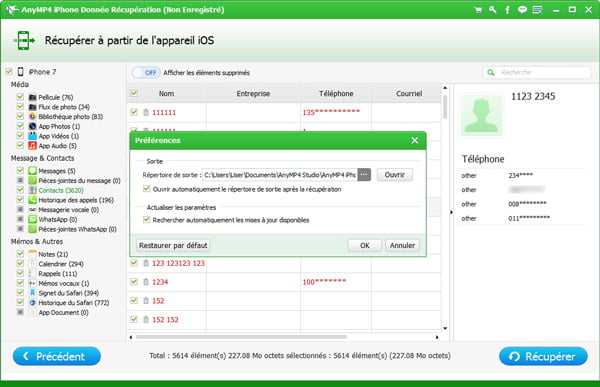Select the Contacts (3620) category
The width and height of the screenshot is (600, 387).
(61, 190)
